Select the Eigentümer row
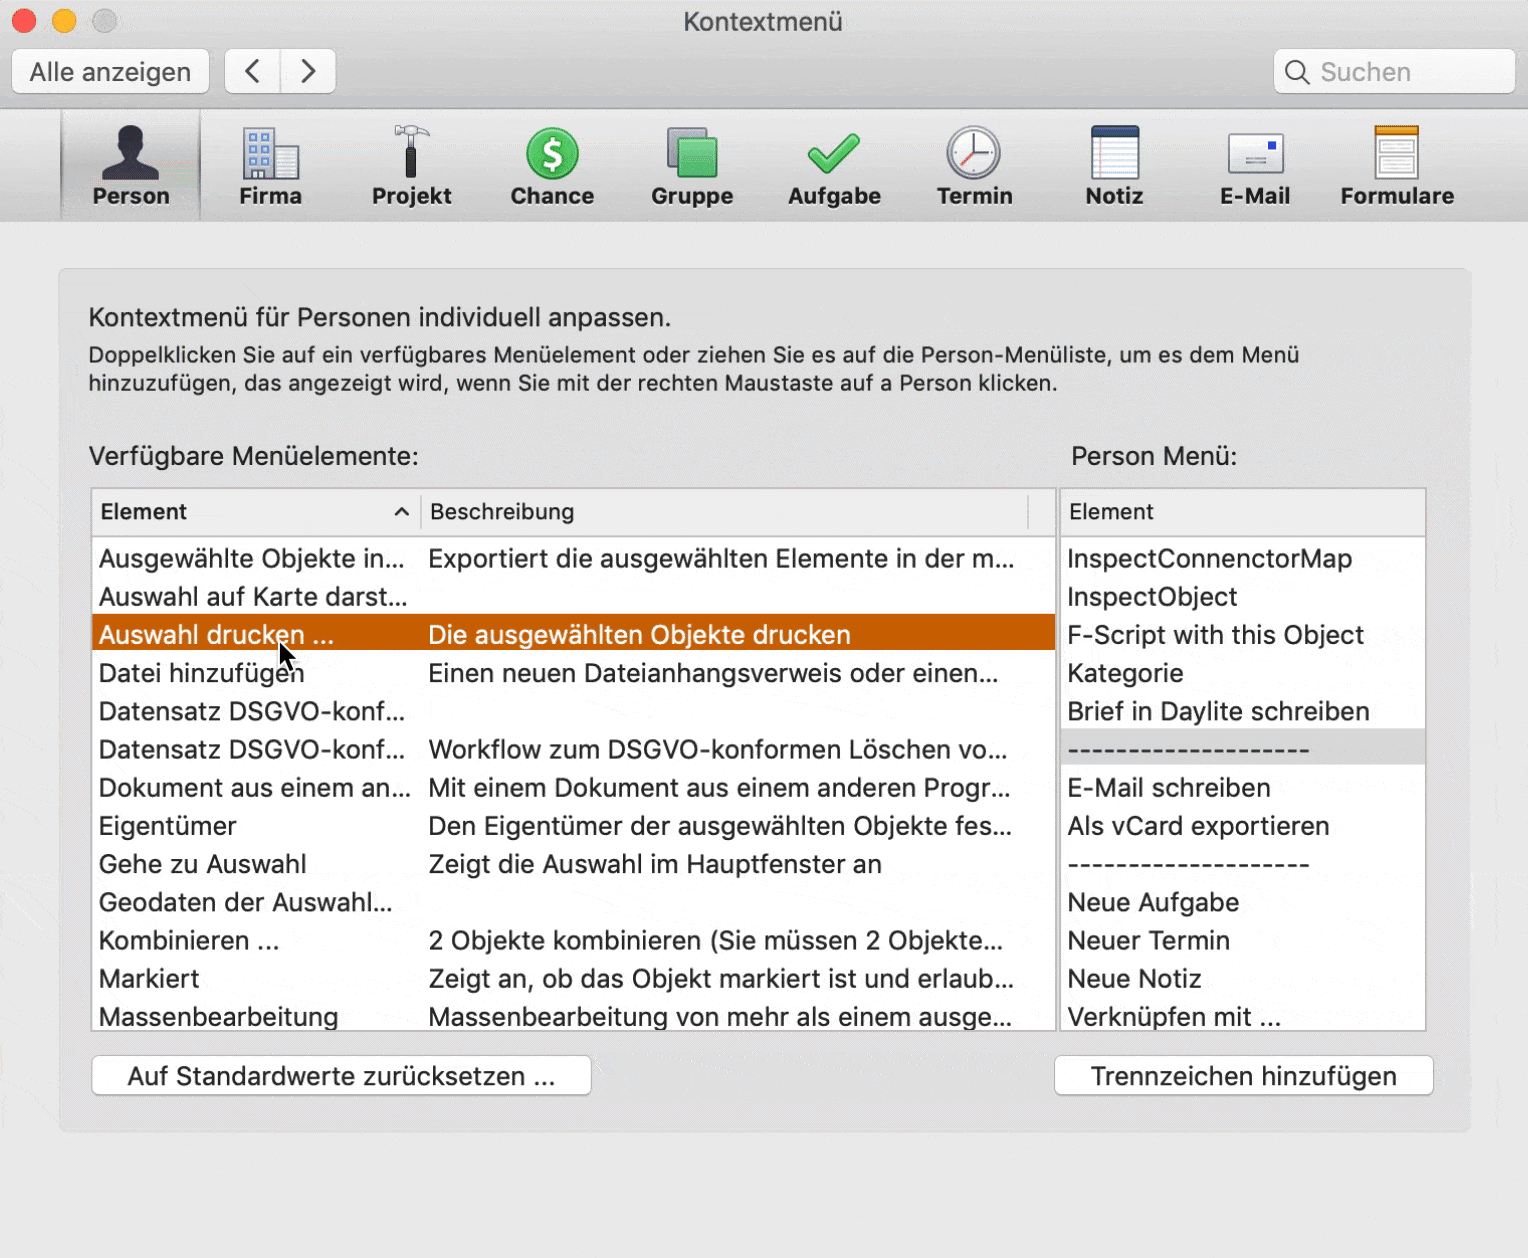Image resolution: width=1528 pixels, height=1258 pixels. (x=574, y=826)
